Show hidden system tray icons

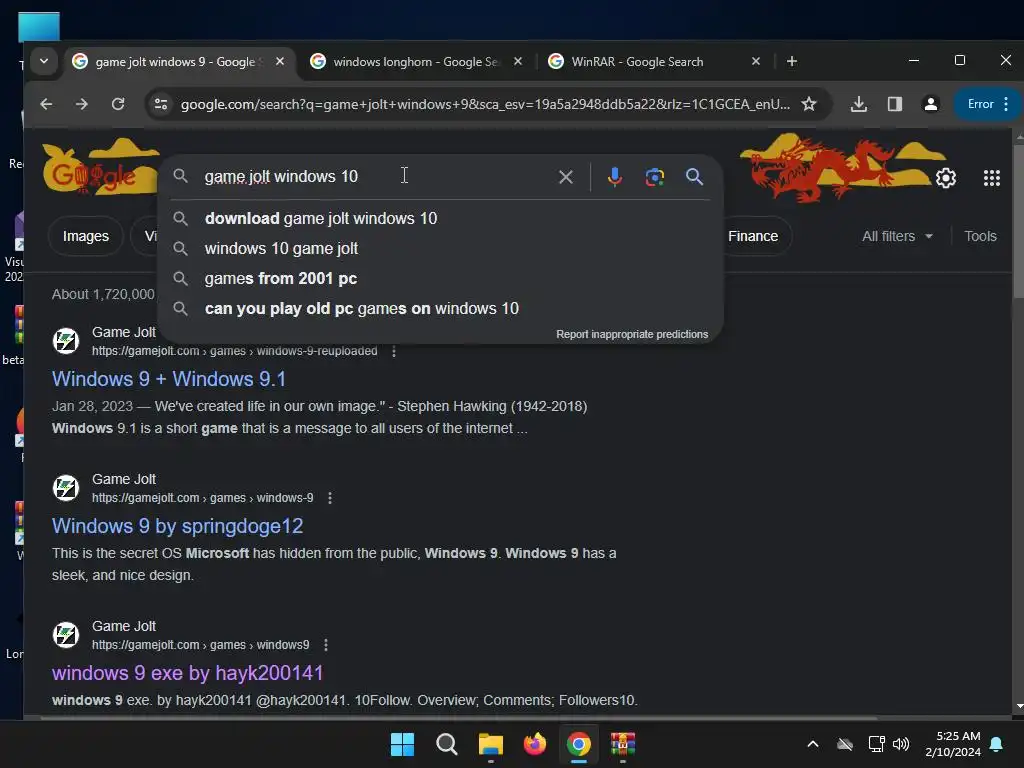[813, 744]
